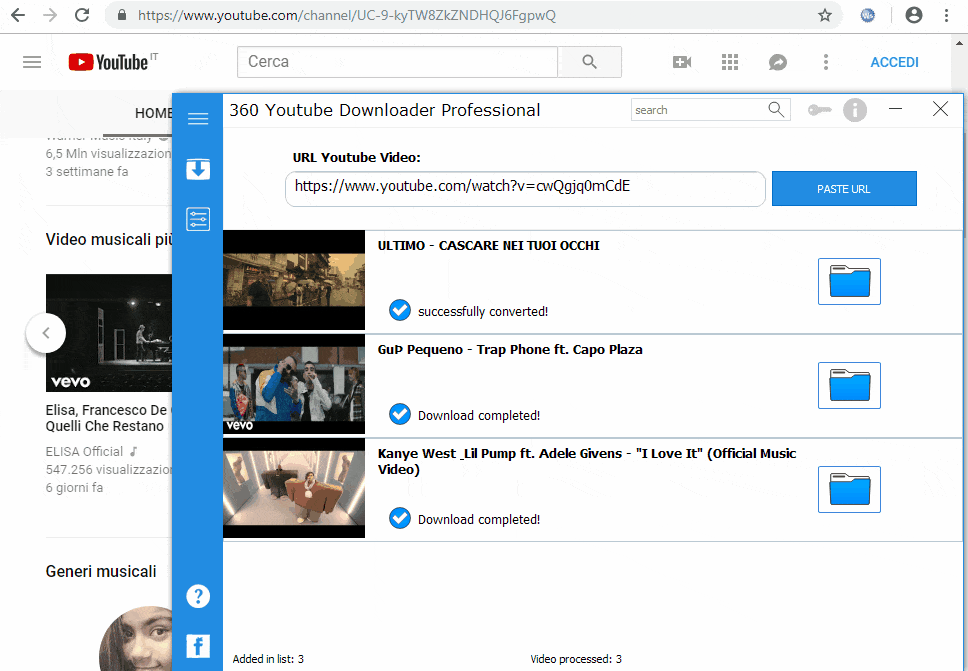Image resolution: width=968 pixels, height=671 pixels.
Task: Click the Generi musicali heading
Action: click(101, 572)
